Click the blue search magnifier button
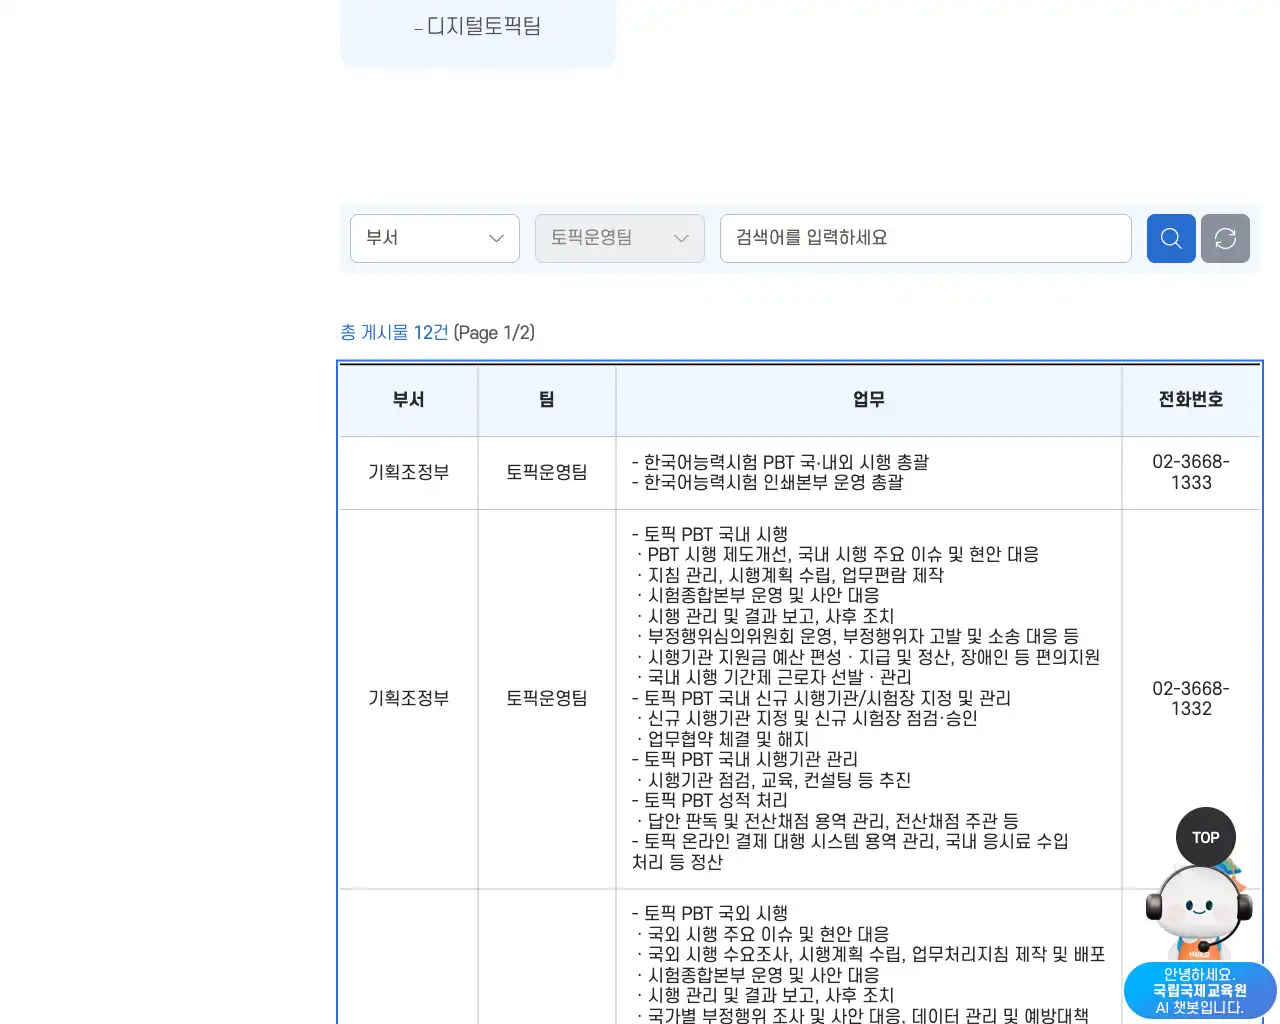 1171,238
